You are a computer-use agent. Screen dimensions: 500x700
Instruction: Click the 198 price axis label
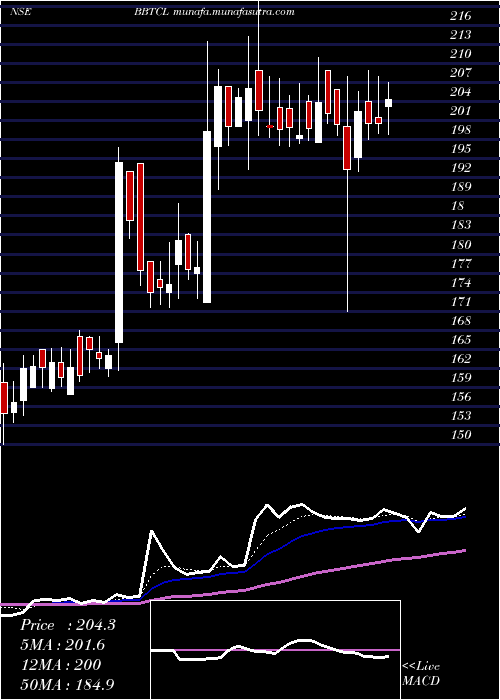coord(461,130)
